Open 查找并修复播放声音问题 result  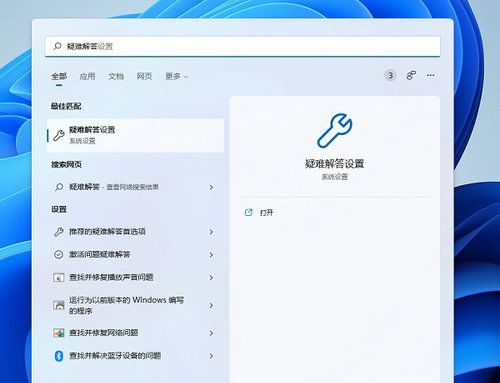point(135,277)
